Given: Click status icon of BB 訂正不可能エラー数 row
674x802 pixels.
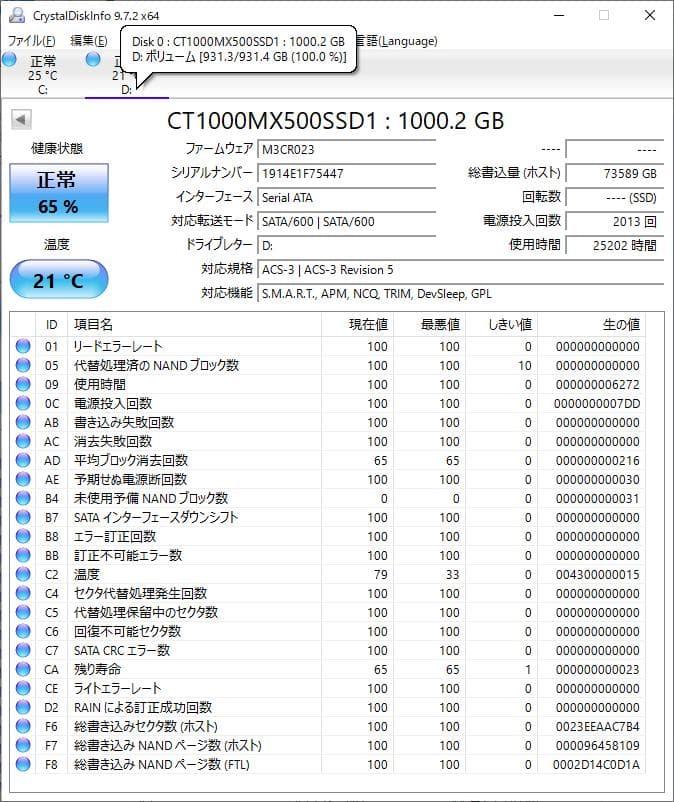Looking at the screenshot, I should (x=23, y=555).
